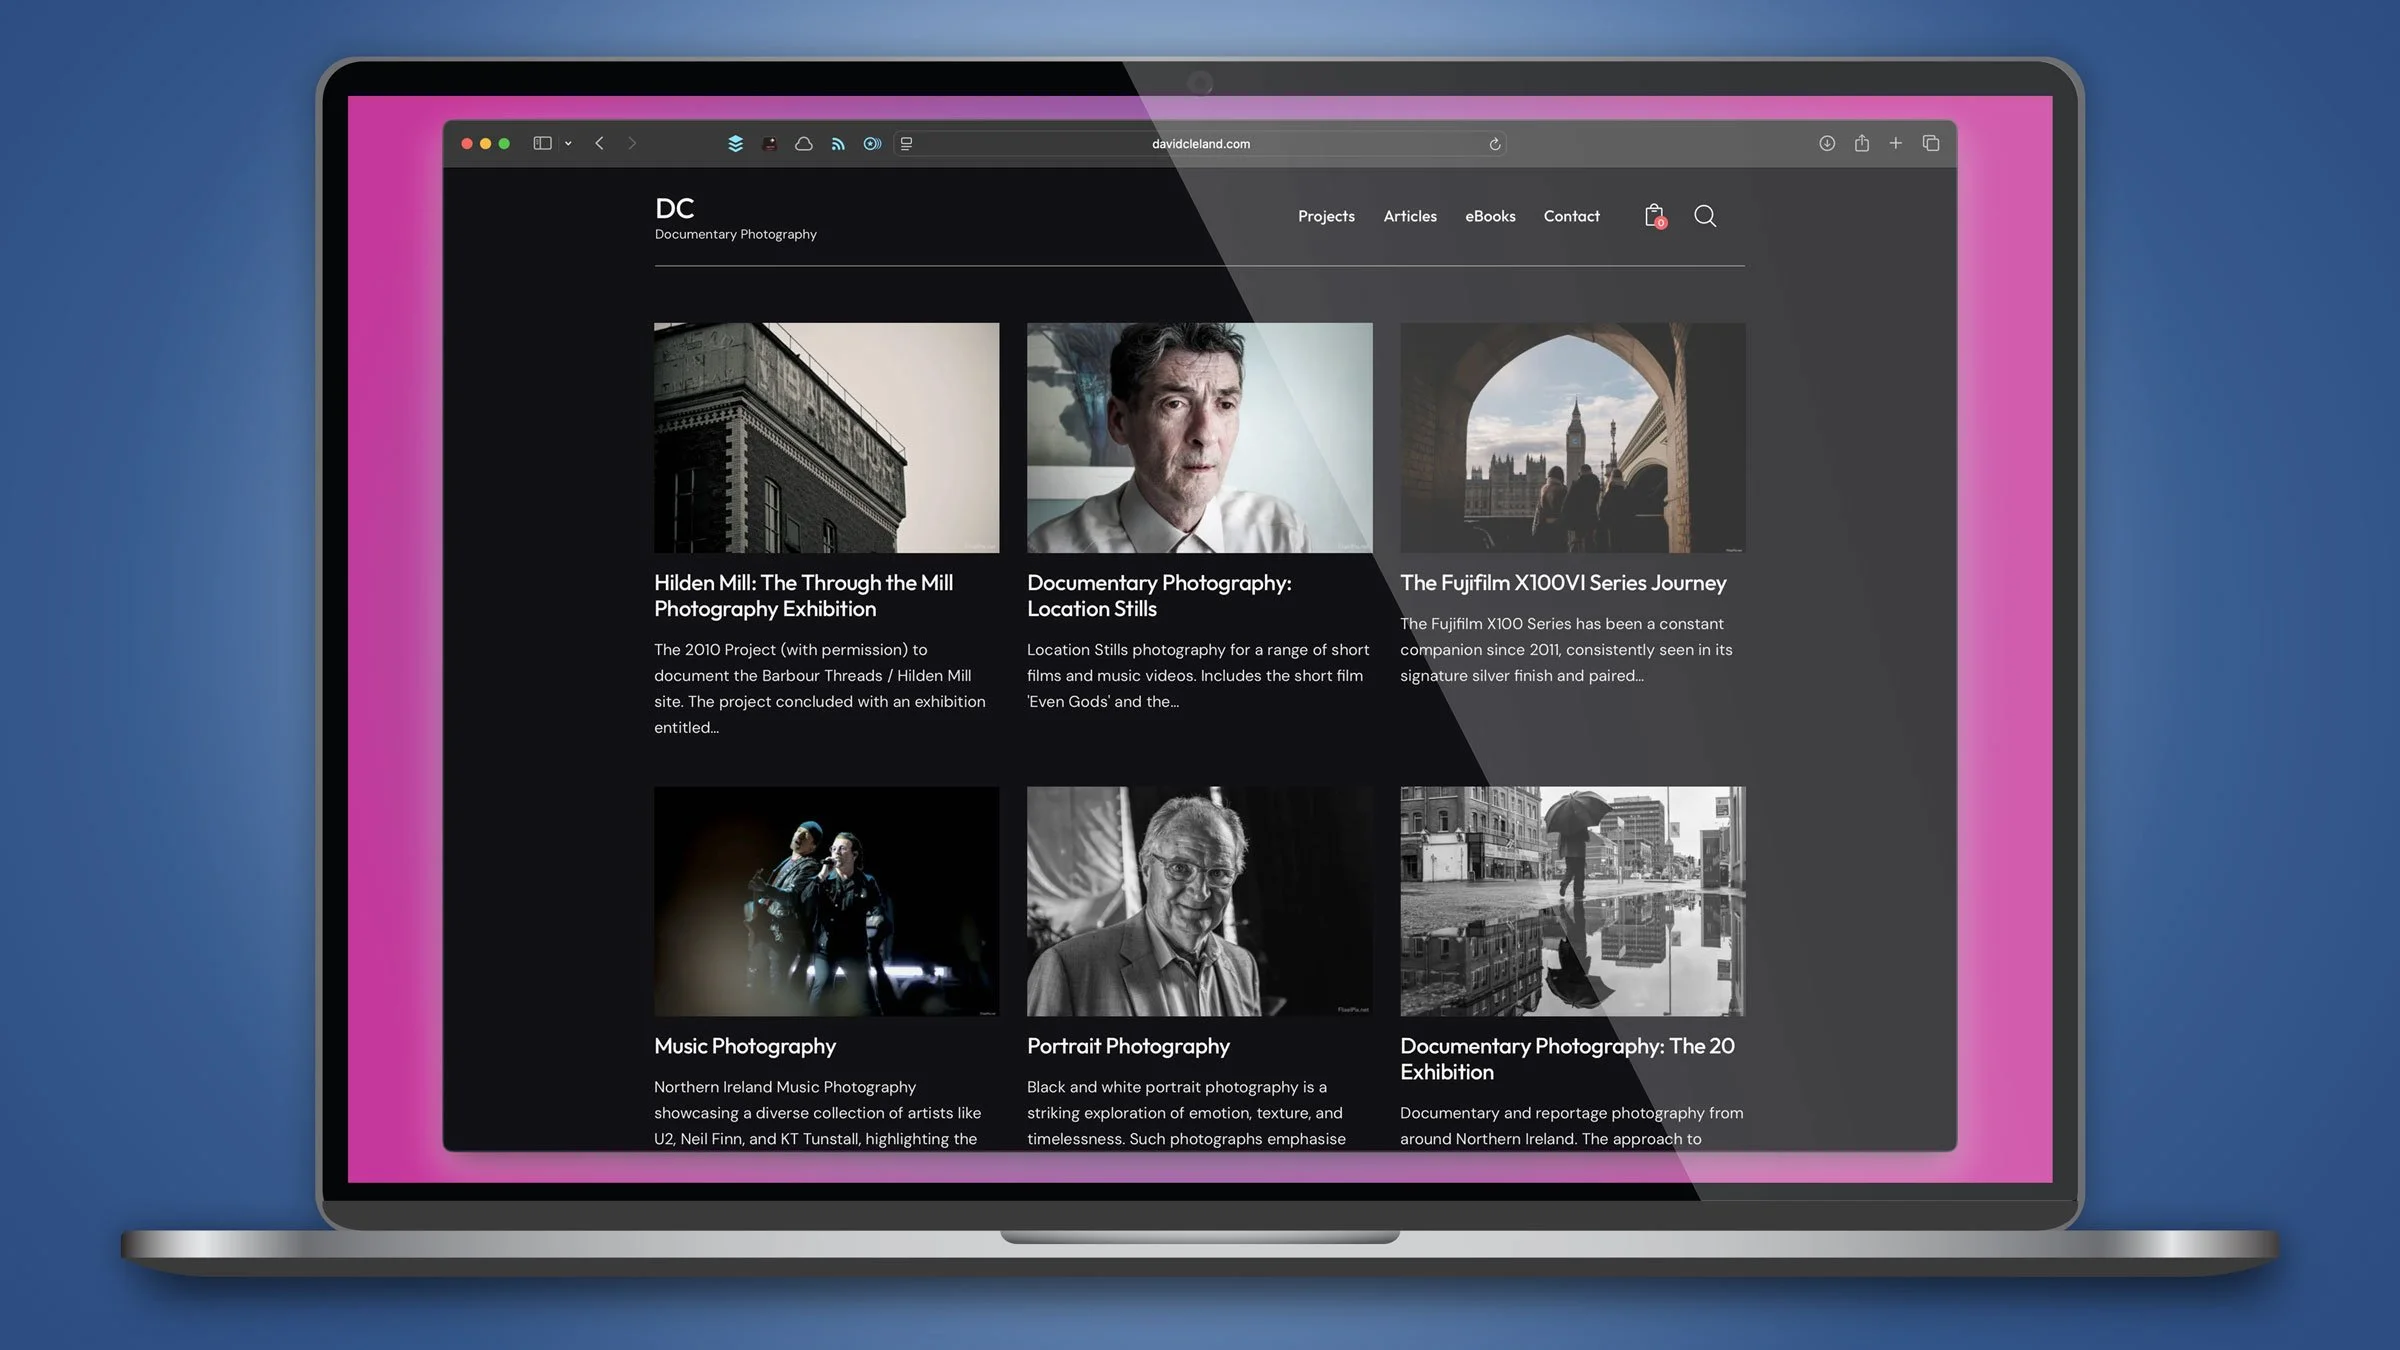Add a new tab with plus icon

click(1896, 143)
